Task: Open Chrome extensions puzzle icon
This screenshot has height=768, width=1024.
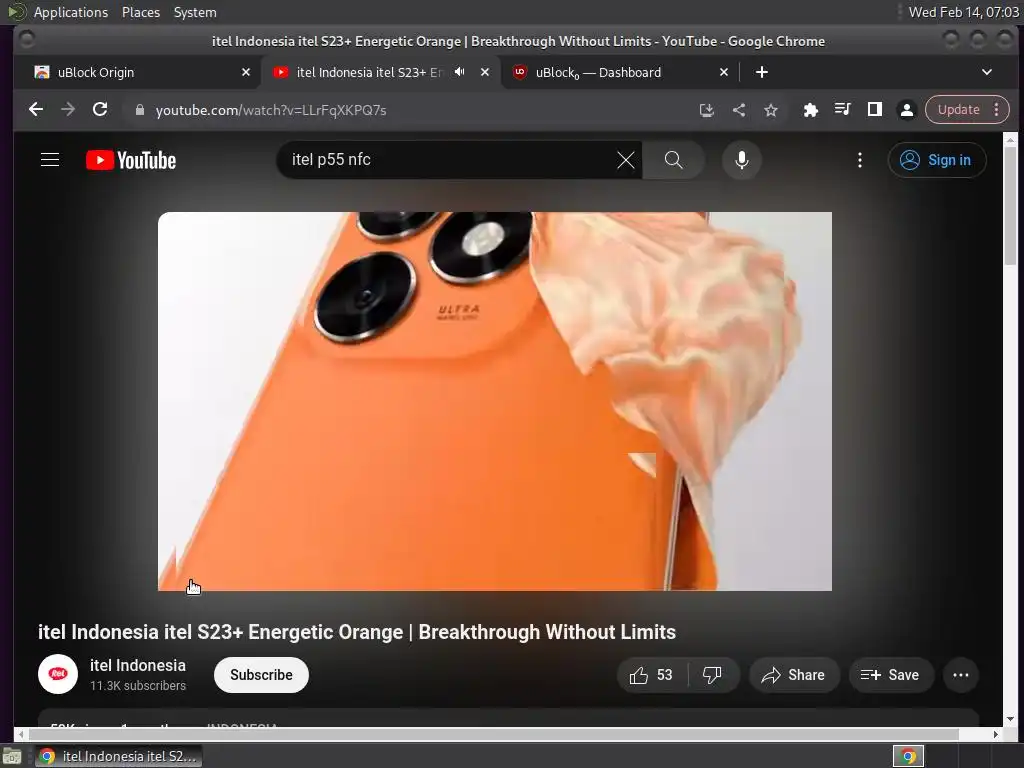Action: (x=810, y=110)
